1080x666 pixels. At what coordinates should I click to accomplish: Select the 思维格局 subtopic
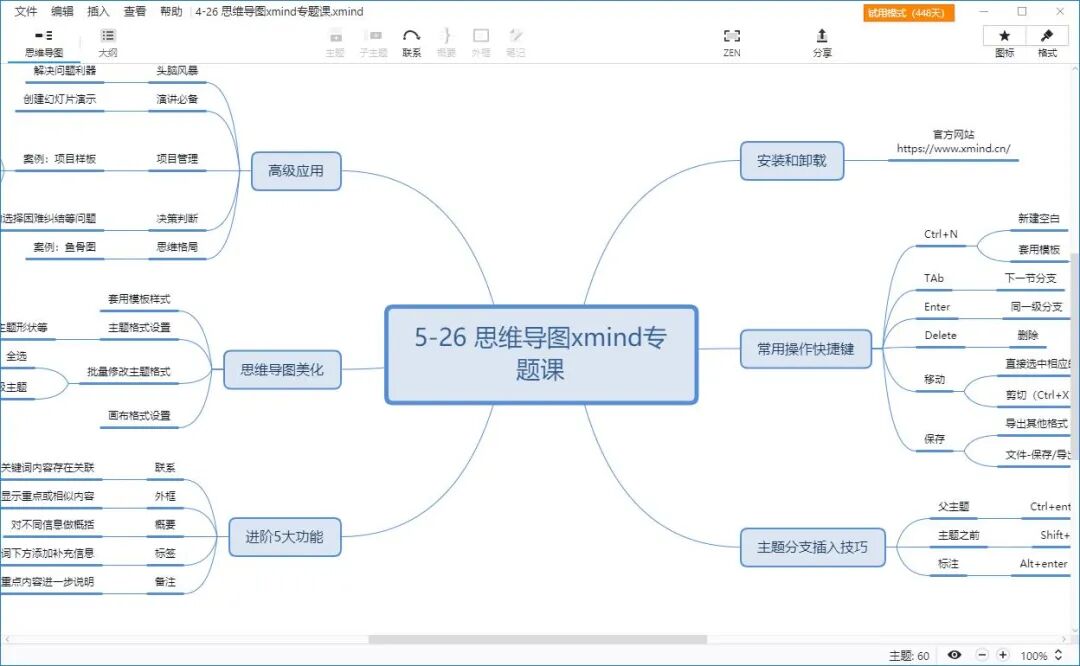177,247
